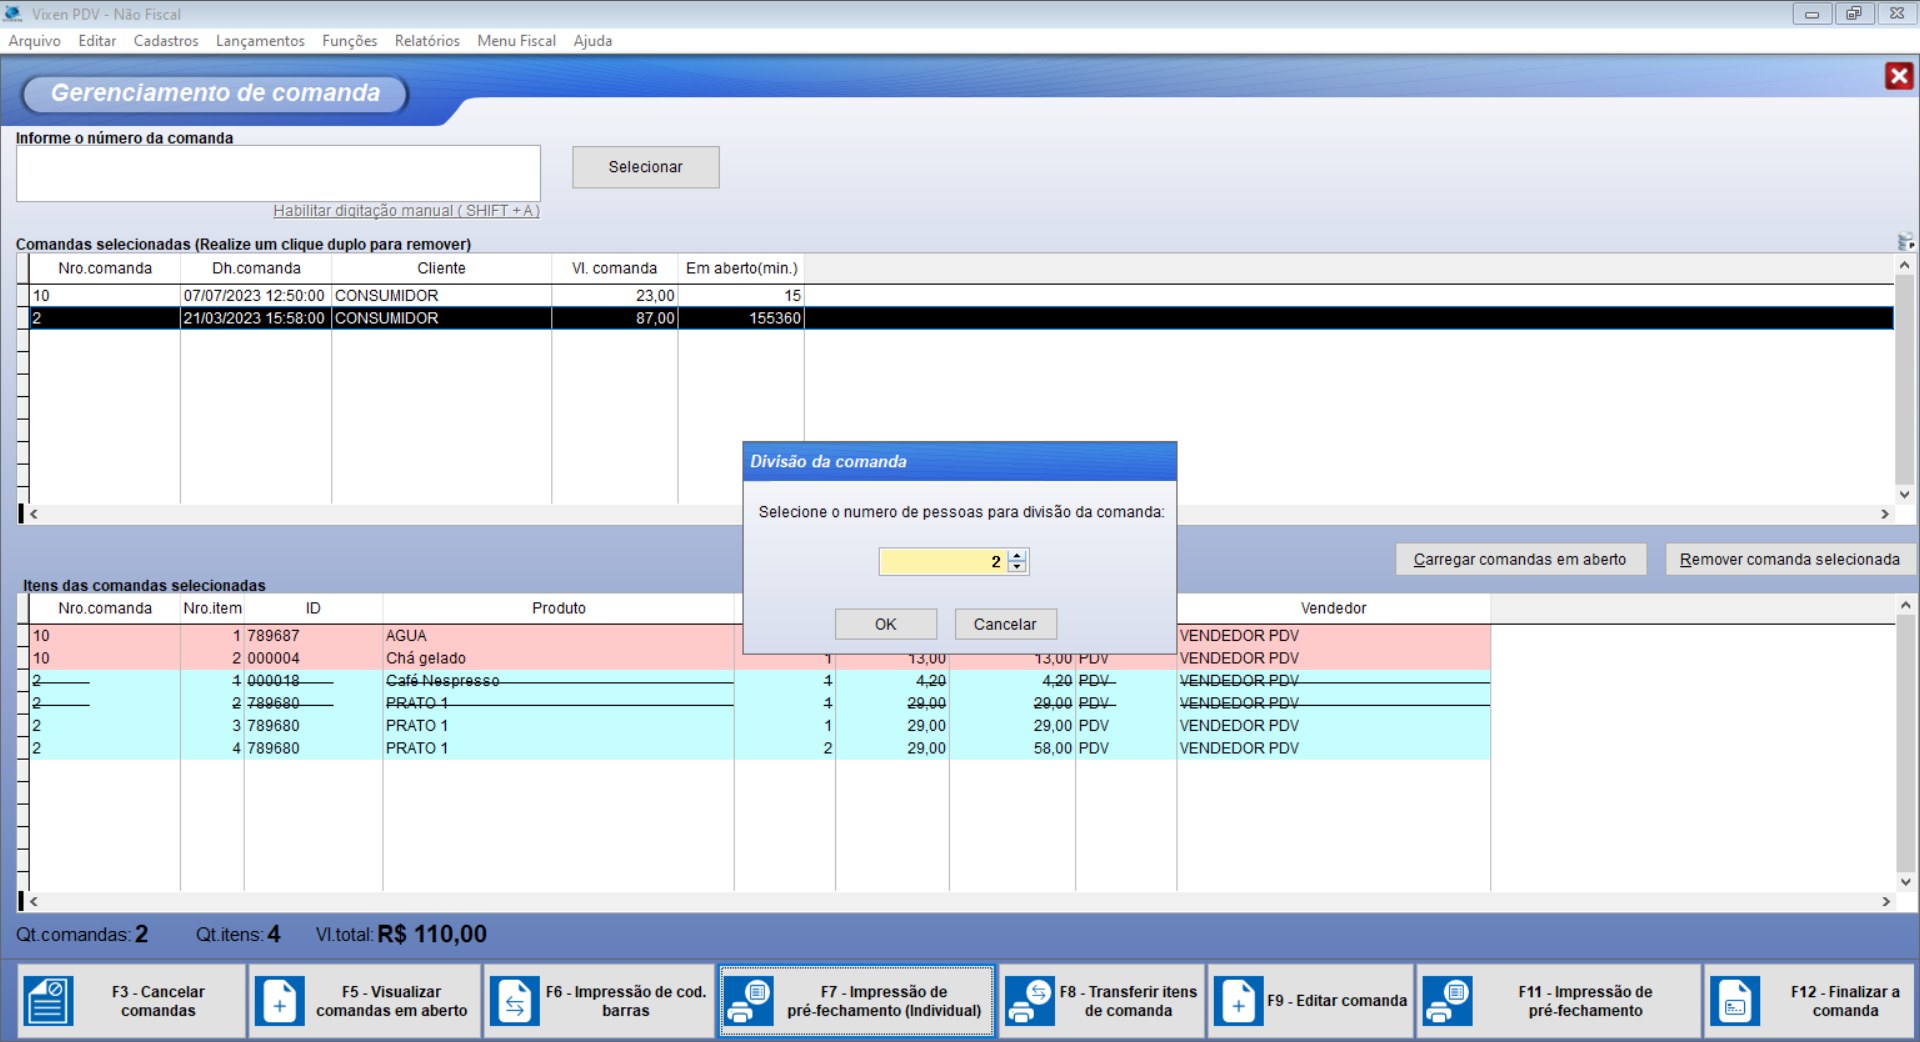Open the Menu Fiscal menu

pos(516,41)
